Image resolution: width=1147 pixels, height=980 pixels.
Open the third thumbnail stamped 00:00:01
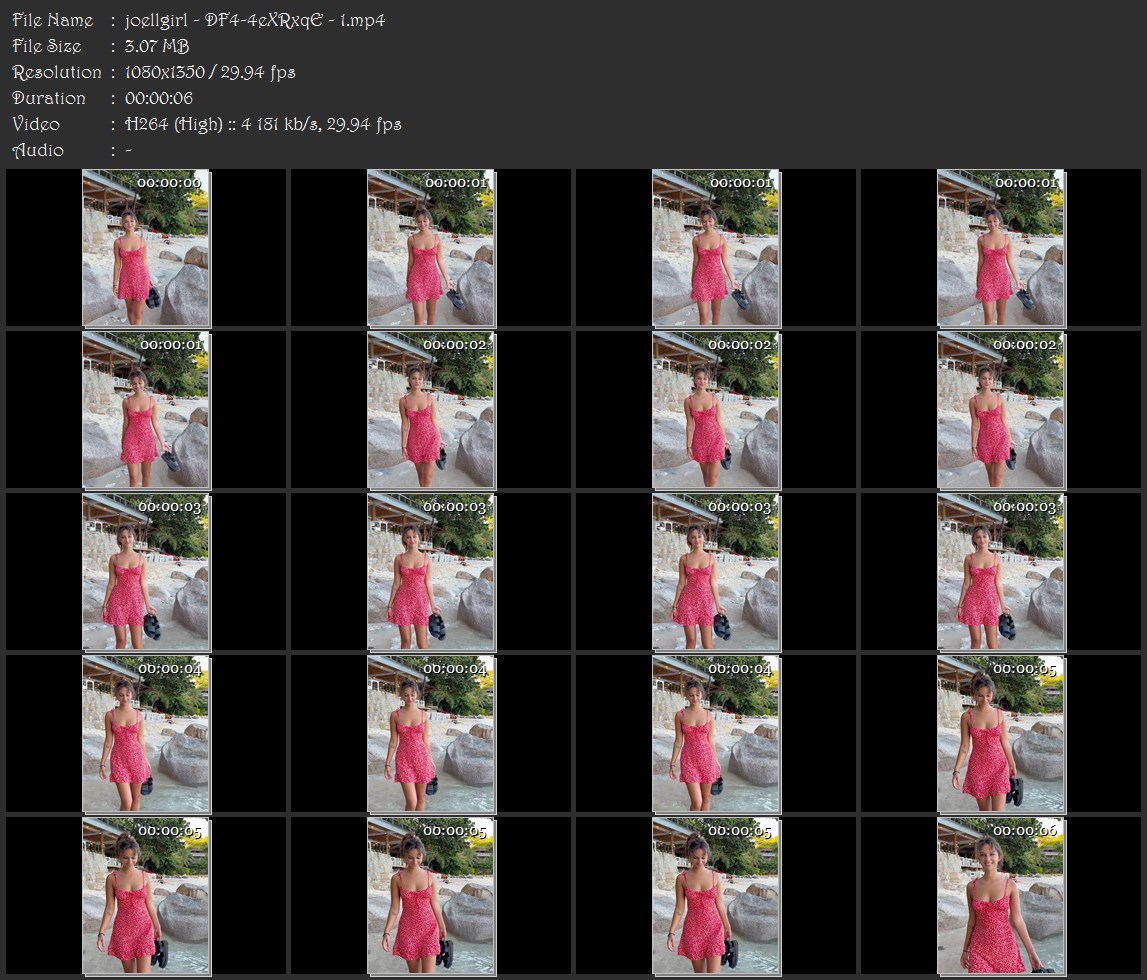[x=1001, y=248]
